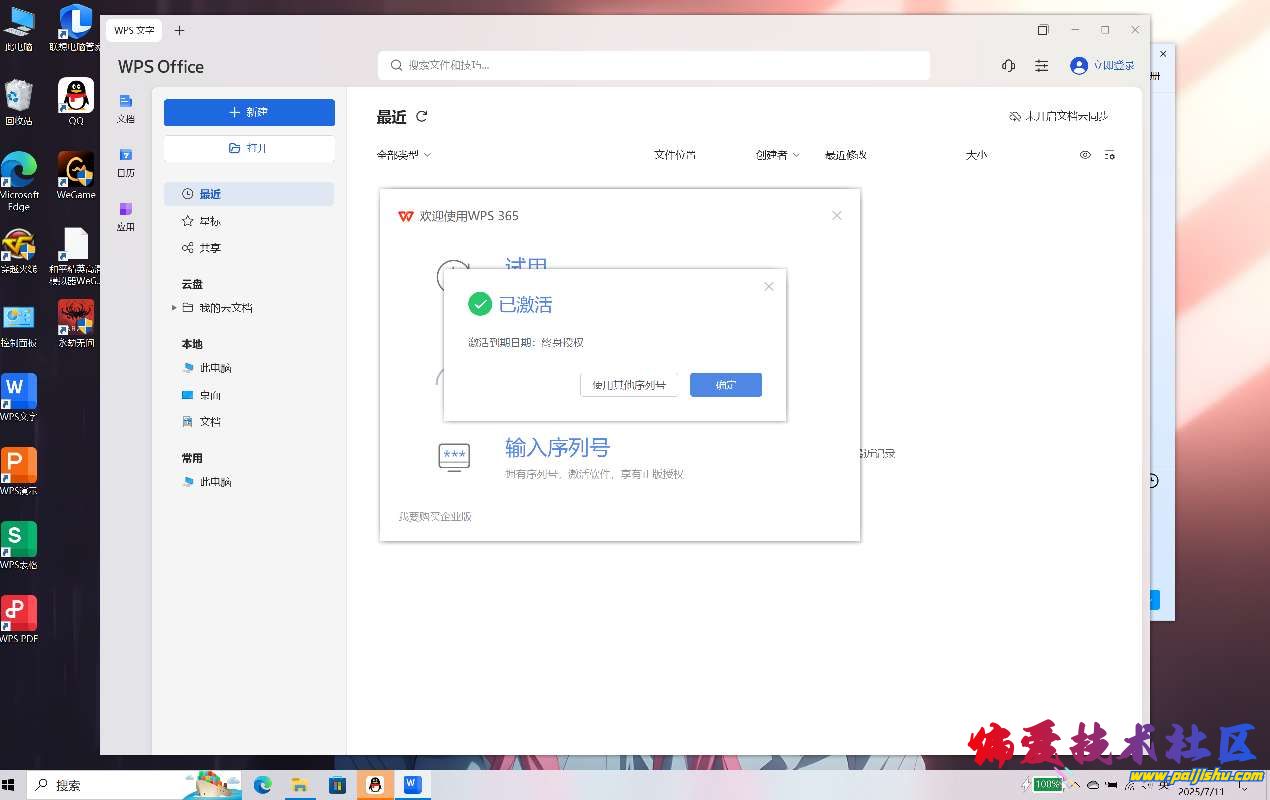
Task: Click the QQ icon in the taskbar
Action: point(375,785)
